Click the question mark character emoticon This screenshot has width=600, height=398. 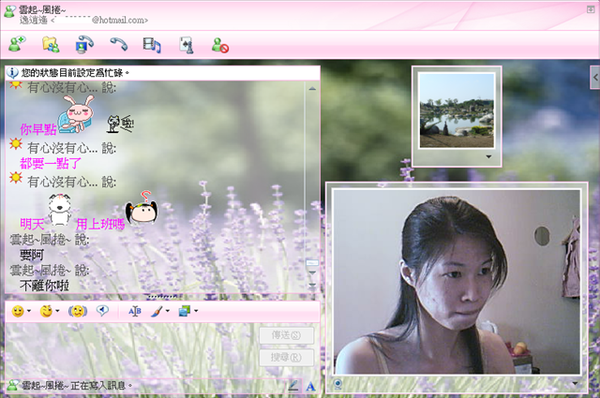pyautogui.click(x=142, y=208)
